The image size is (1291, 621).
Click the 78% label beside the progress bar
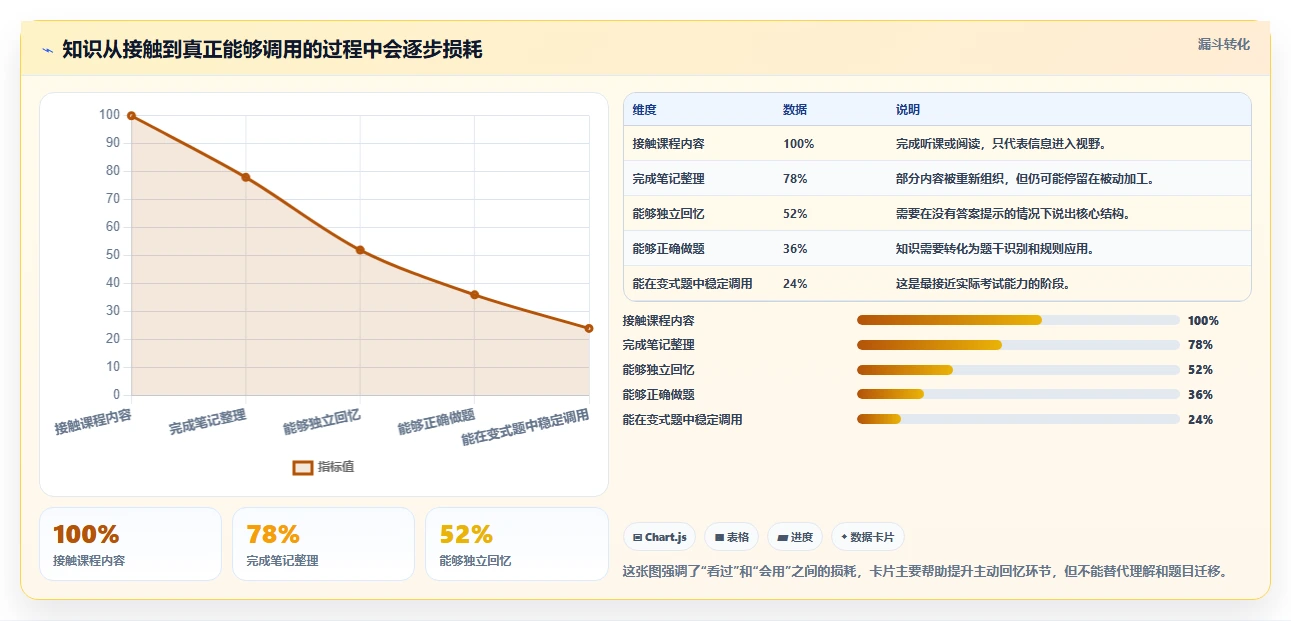pos(1200,345)
